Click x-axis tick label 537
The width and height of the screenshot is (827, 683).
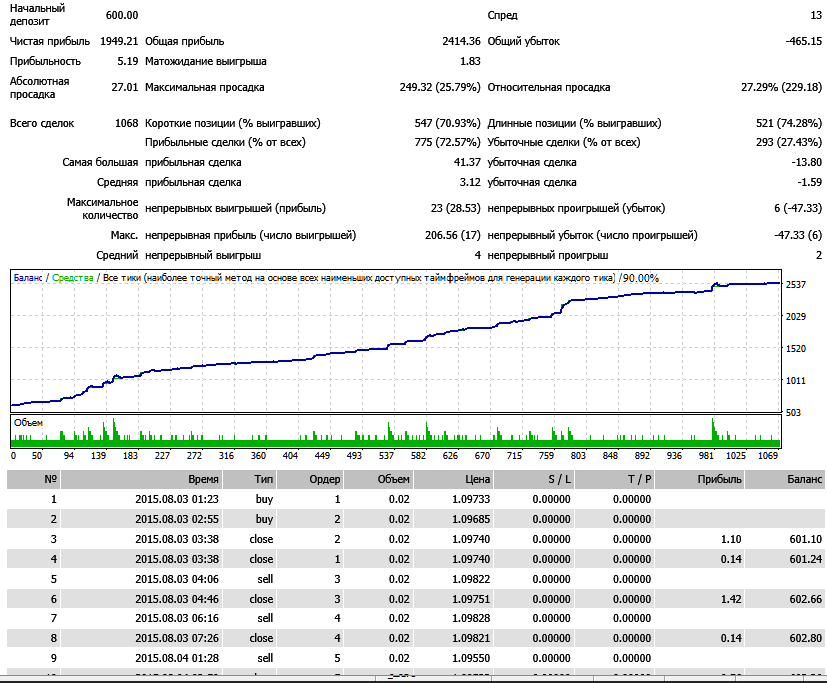[387, 456]
